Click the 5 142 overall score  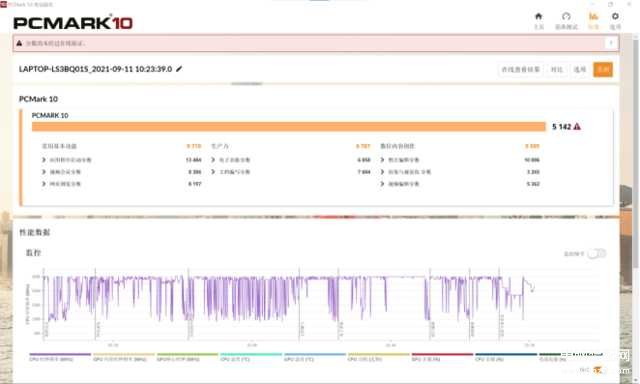pyautogui.click(x=561, y=127)
